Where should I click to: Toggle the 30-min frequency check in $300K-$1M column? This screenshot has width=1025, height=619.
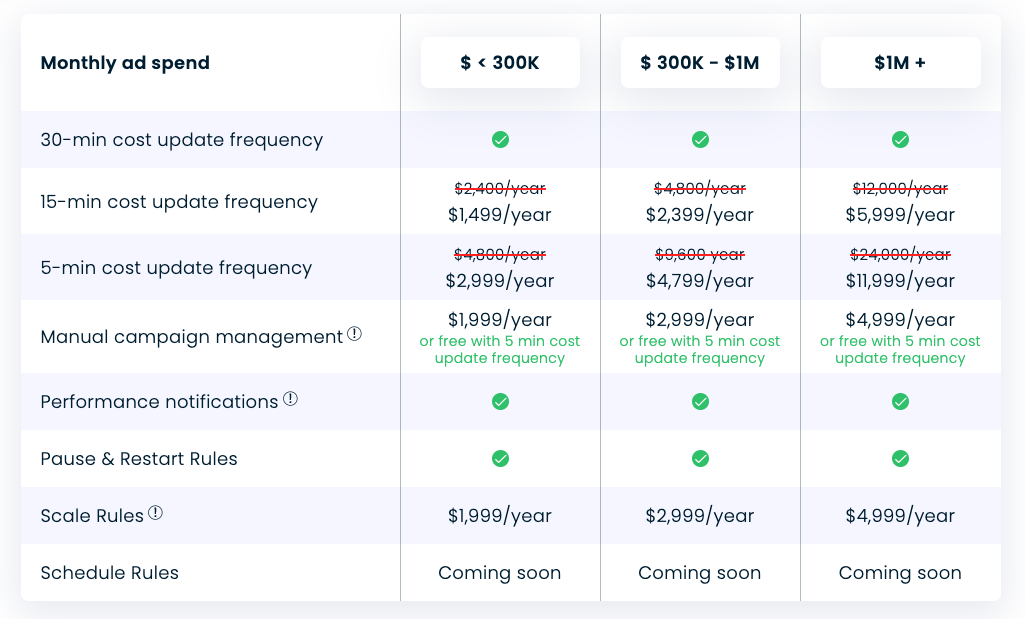tap(700, 140)
